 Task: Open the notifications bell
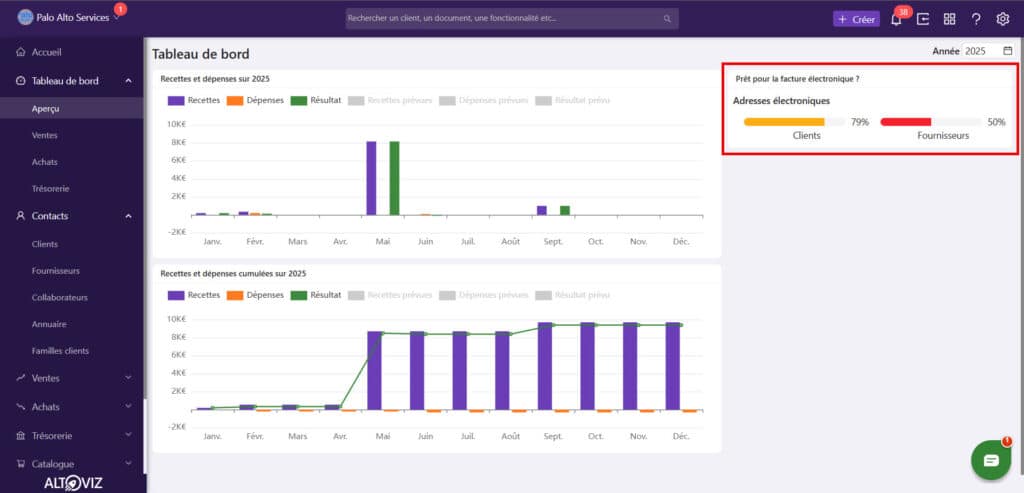(x=896, y=19)
